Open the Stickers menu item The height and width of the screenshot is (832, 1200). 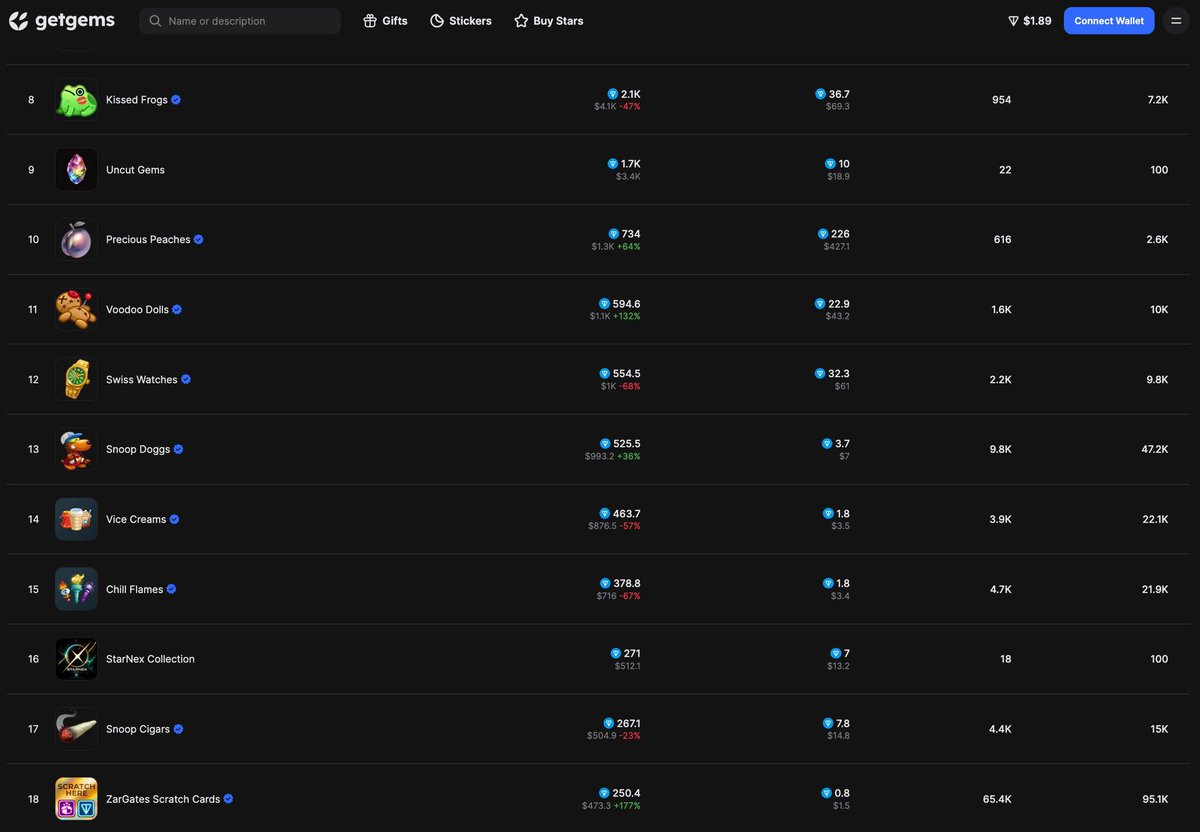tap(461, 21)
